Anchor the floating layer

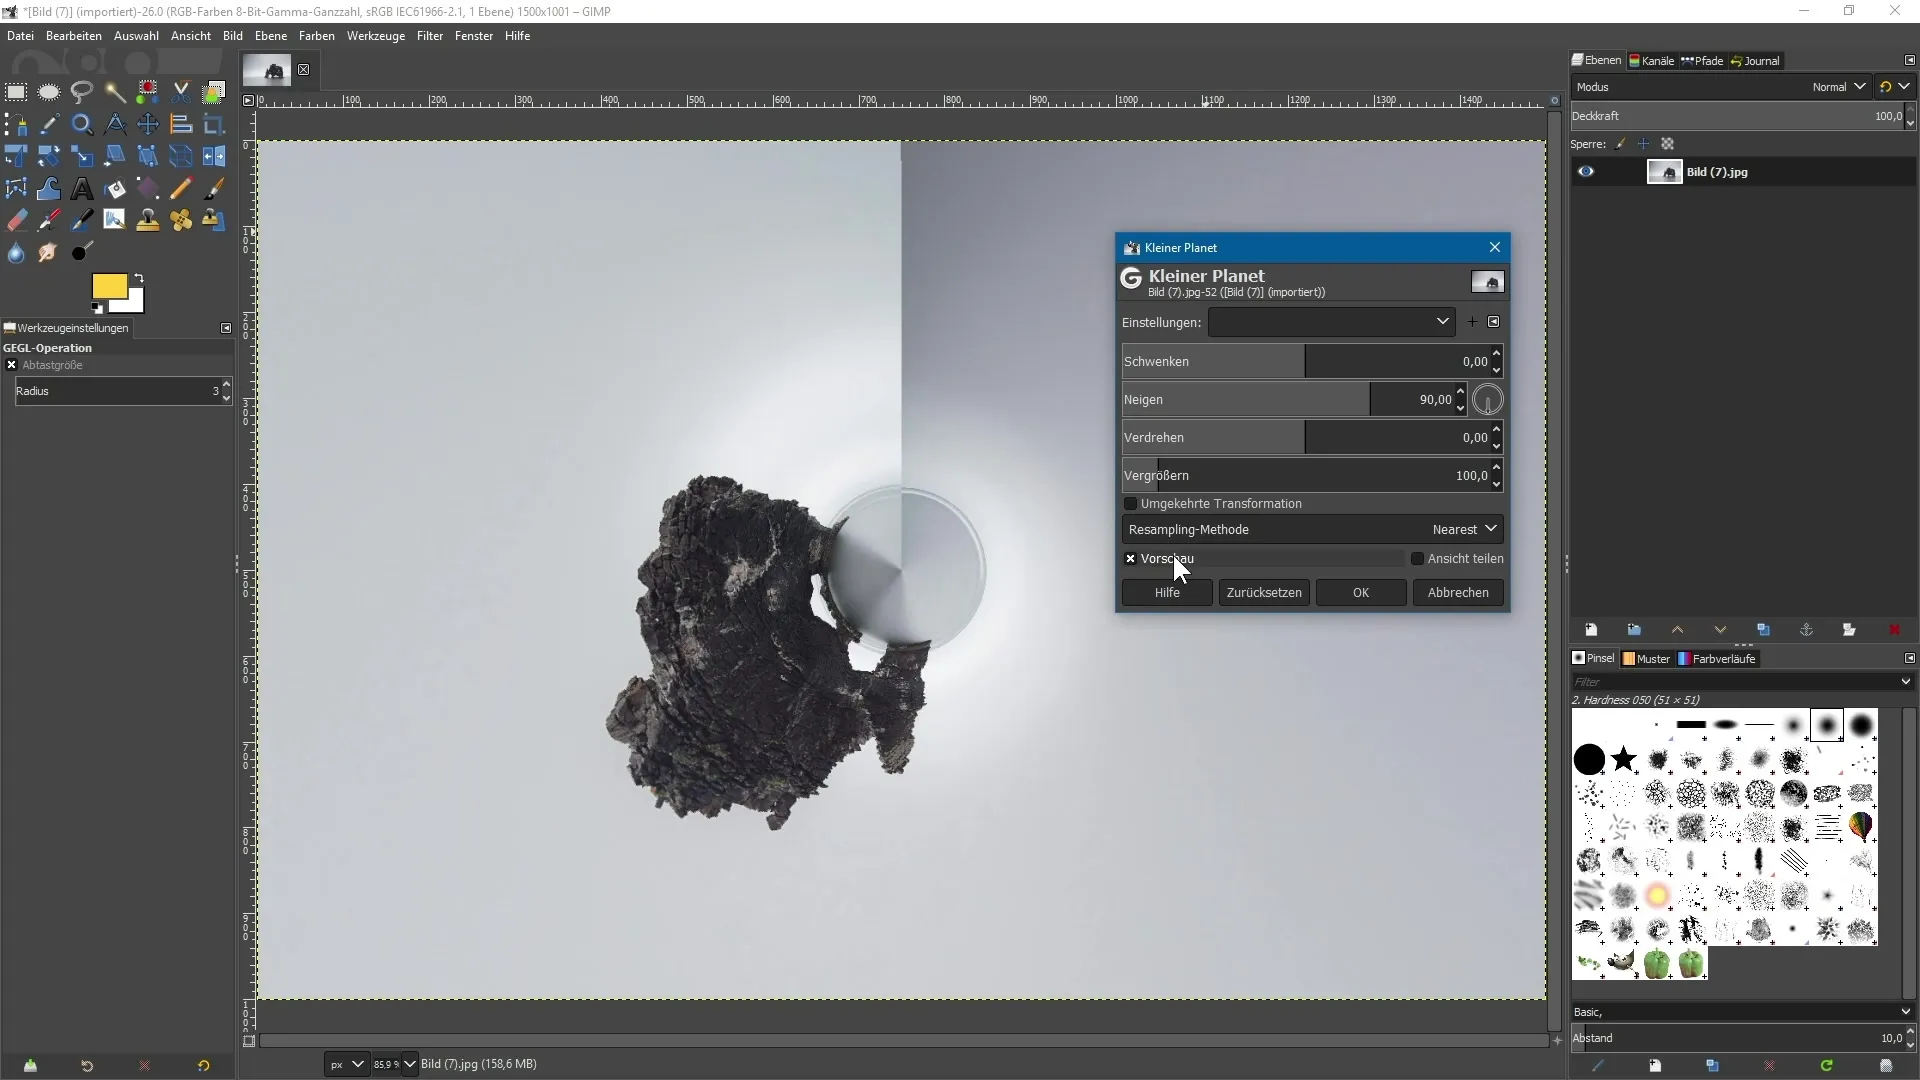(x=1806, y=630)
